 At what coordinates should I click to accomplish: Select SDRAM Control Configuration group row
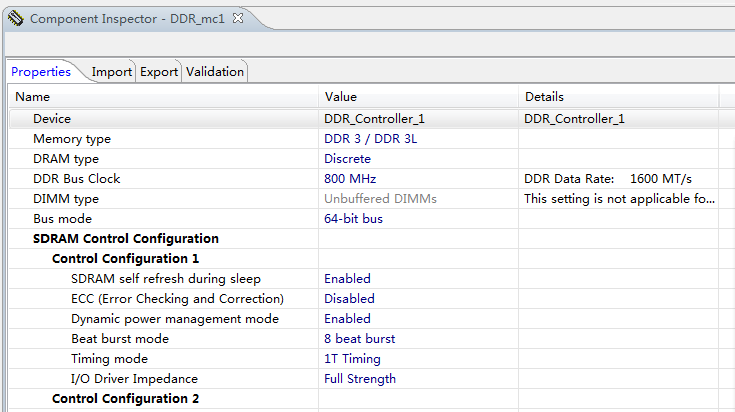[125, 239]
